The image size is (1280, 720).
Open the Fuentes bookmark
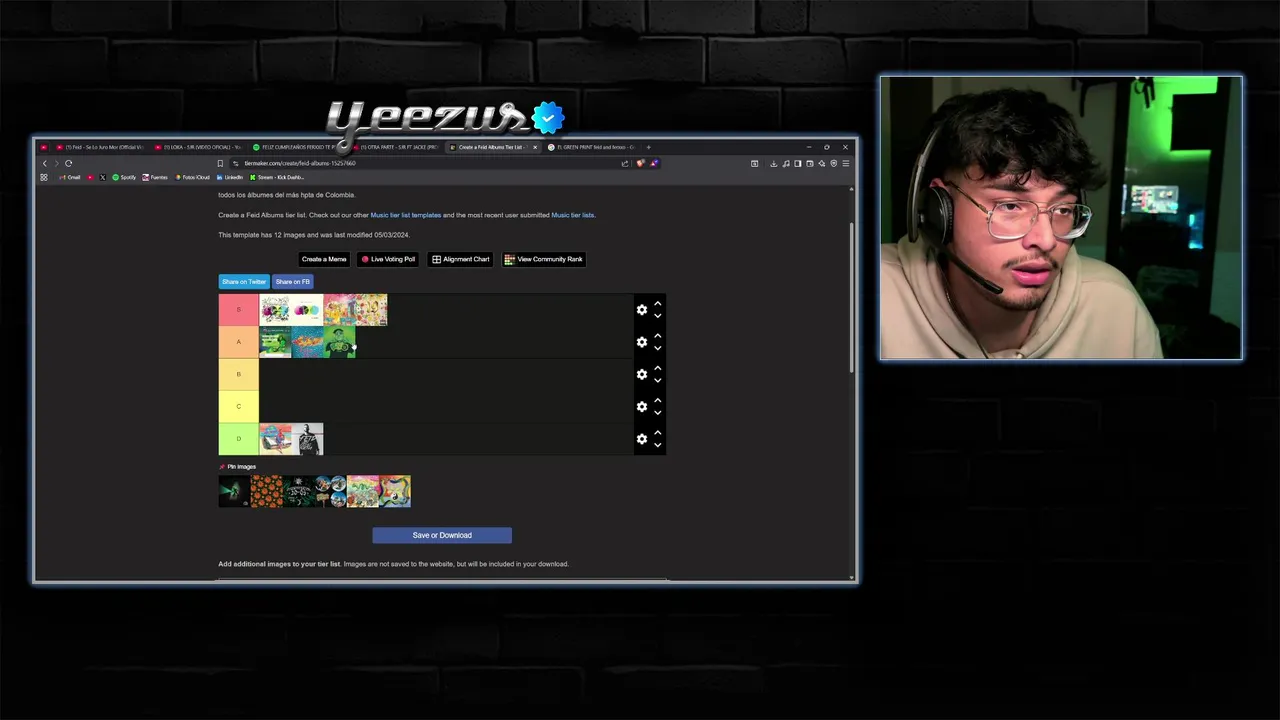(x=155, y=177)
